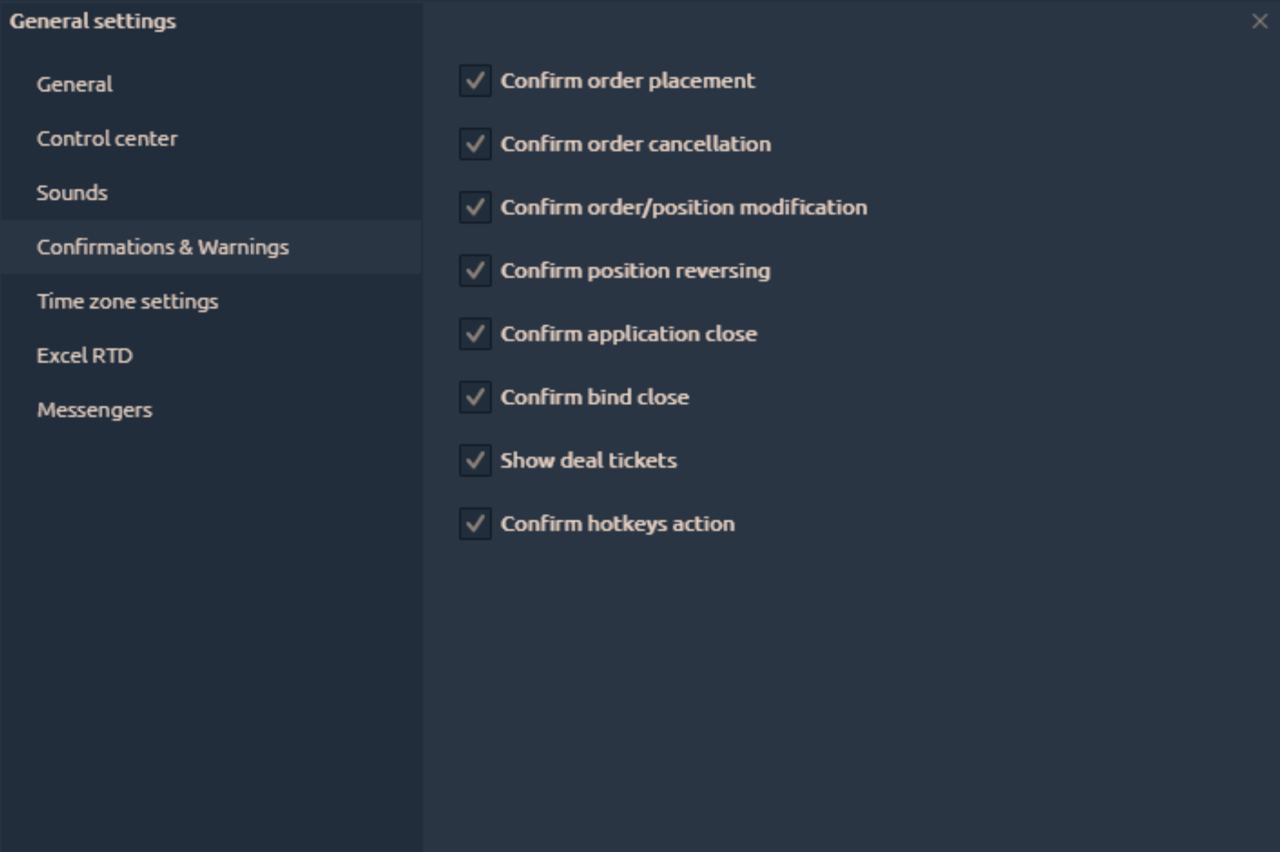
Task: Uncheck the Confirm application close checkbox
Action: coord(475,334)
